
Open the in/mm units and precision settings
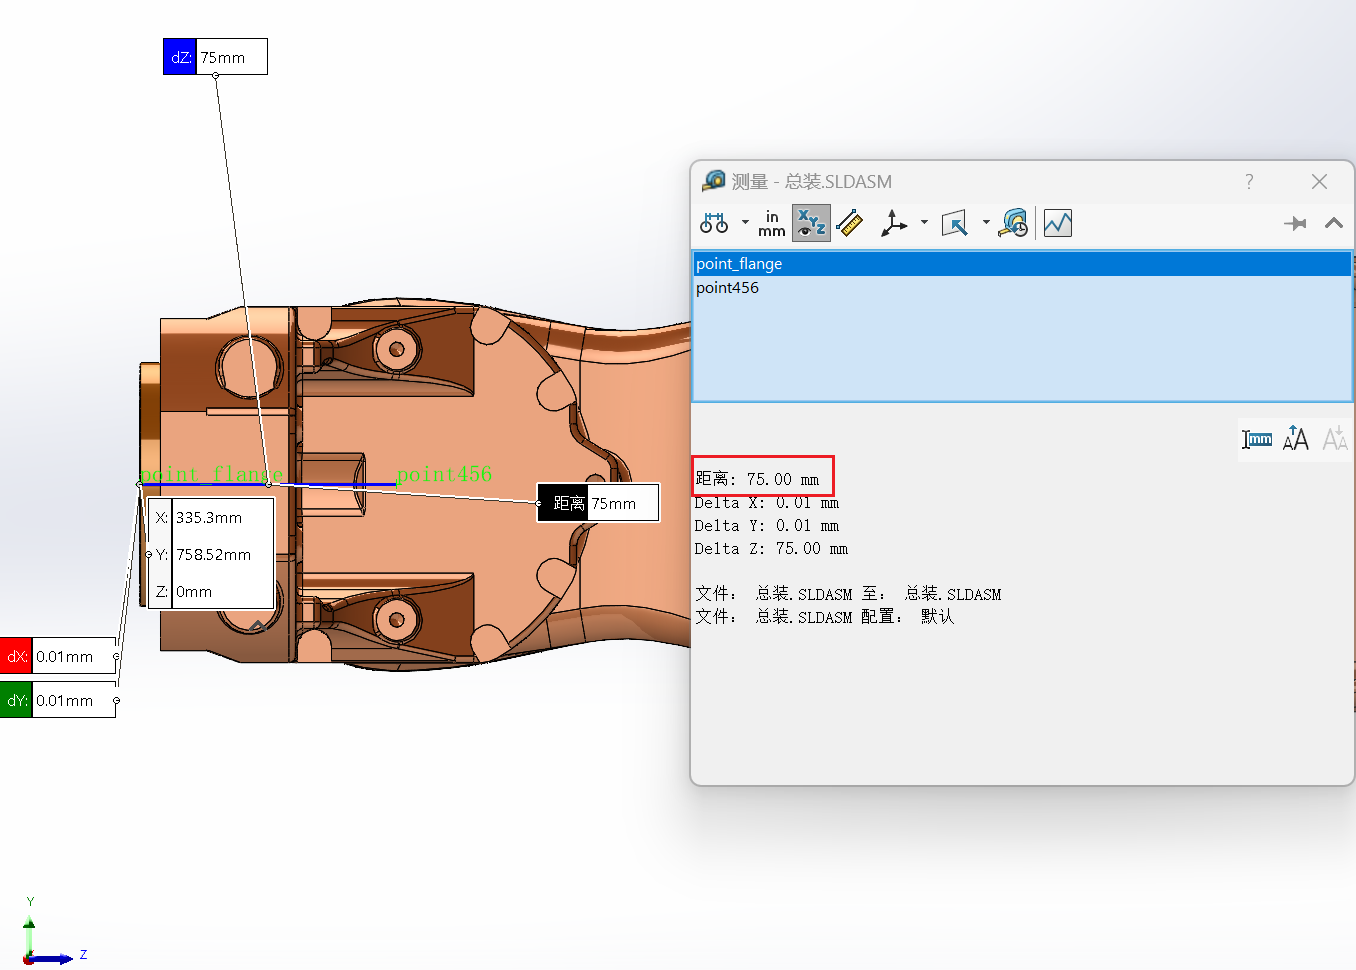tap(771, 223)
